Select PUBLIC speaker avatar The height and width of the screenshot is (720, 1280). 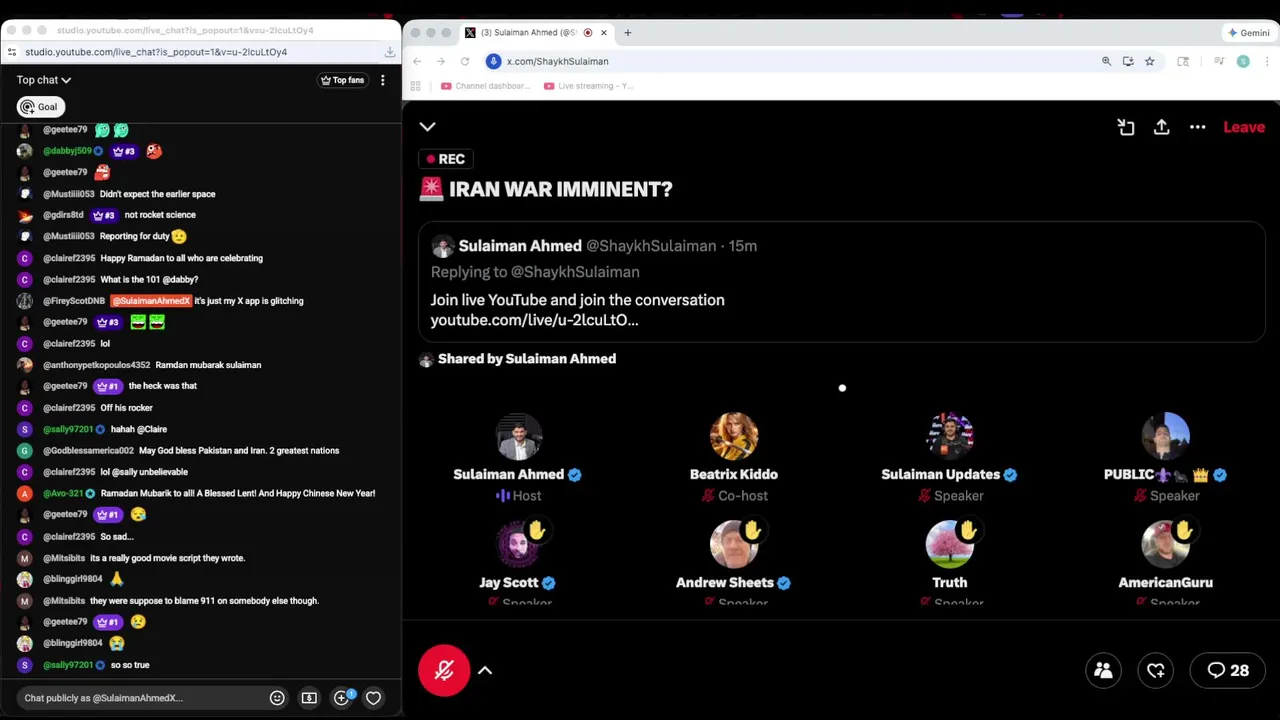click(1166, 436)
